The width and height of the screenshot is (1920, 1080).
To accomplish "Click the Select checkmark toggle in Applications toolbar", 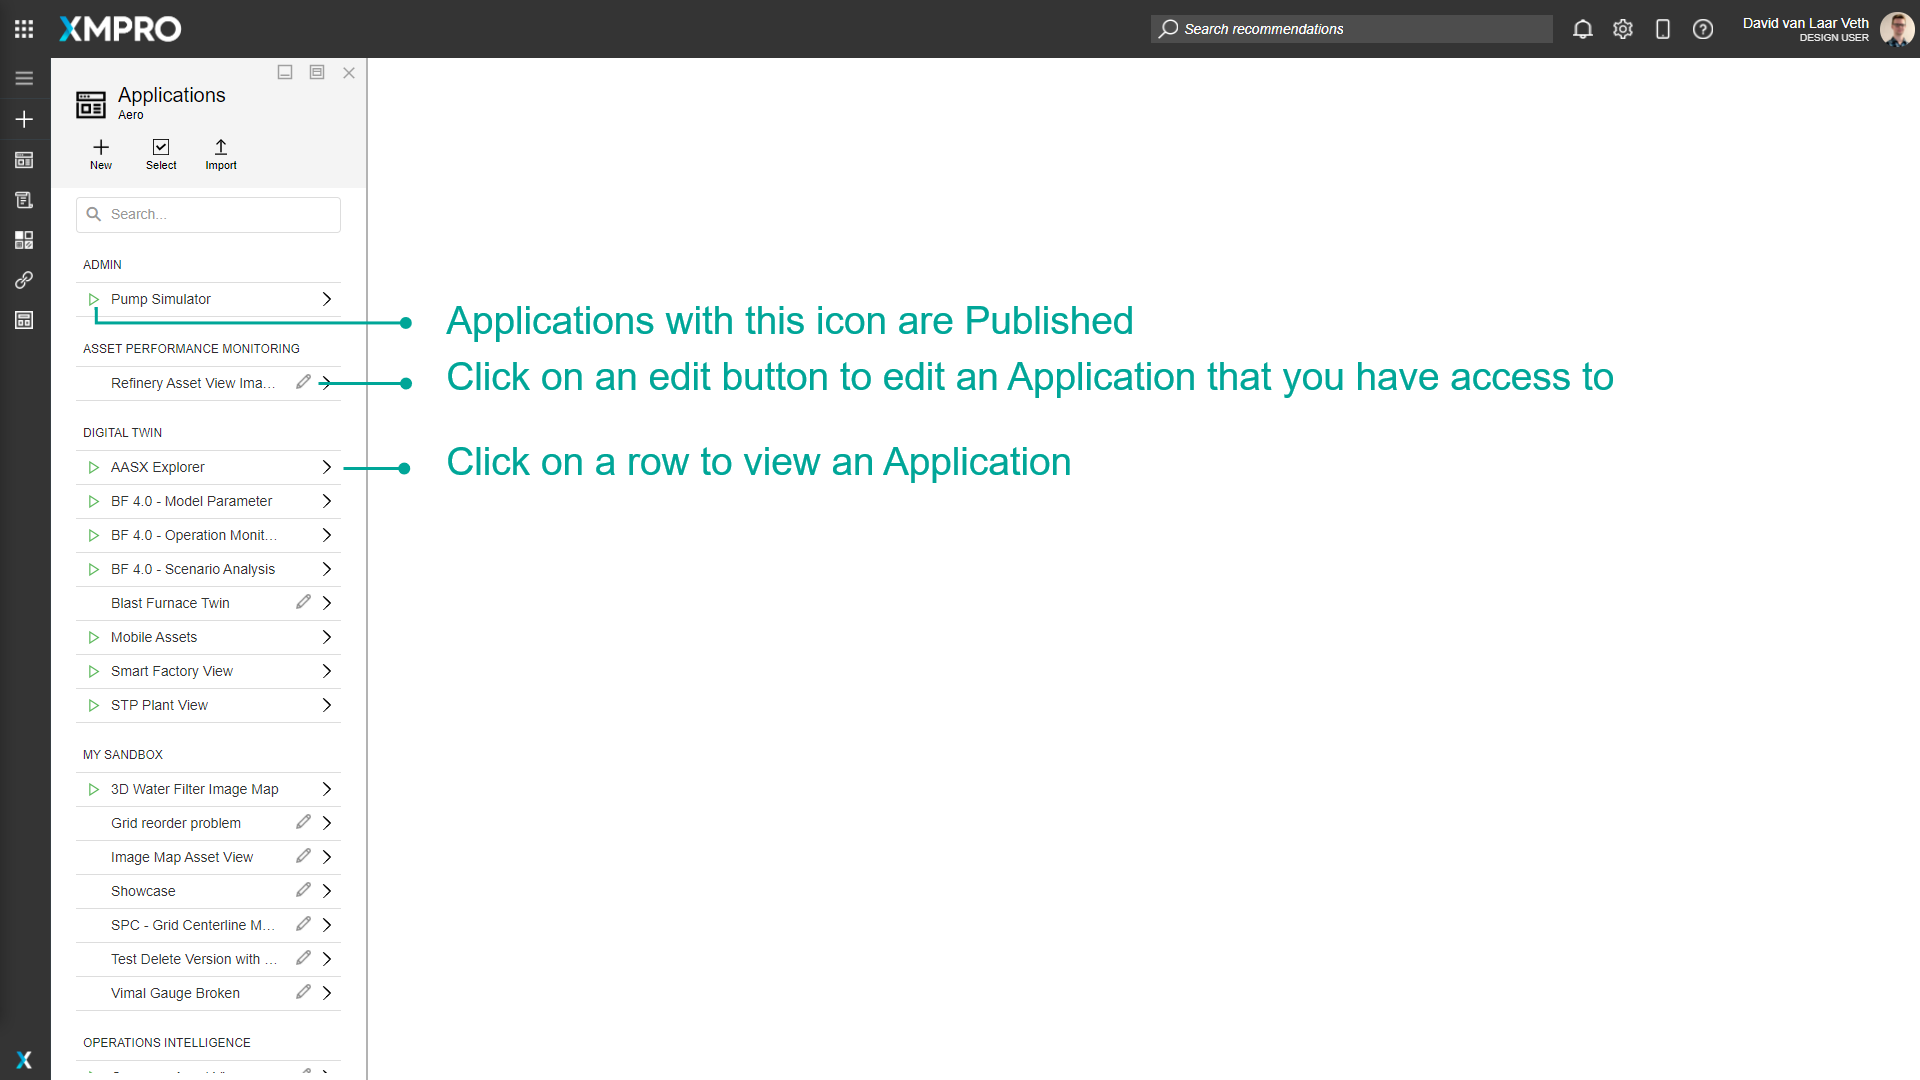I will (x=160, y=154).
